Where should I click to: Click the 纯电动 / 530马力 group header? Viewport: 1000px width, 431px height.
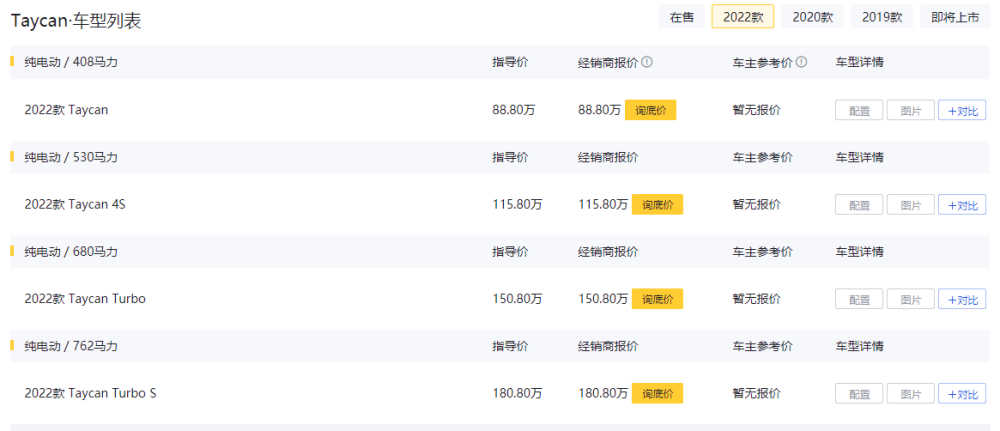(x=71, y=157)
